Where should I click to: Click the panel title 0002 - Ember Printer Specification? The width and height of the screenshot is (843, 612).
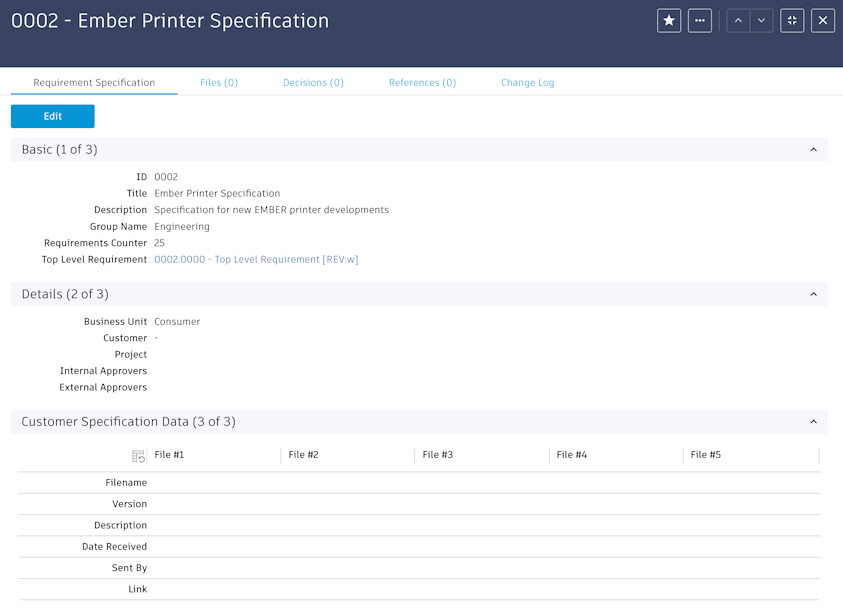[x=170, y=21]
